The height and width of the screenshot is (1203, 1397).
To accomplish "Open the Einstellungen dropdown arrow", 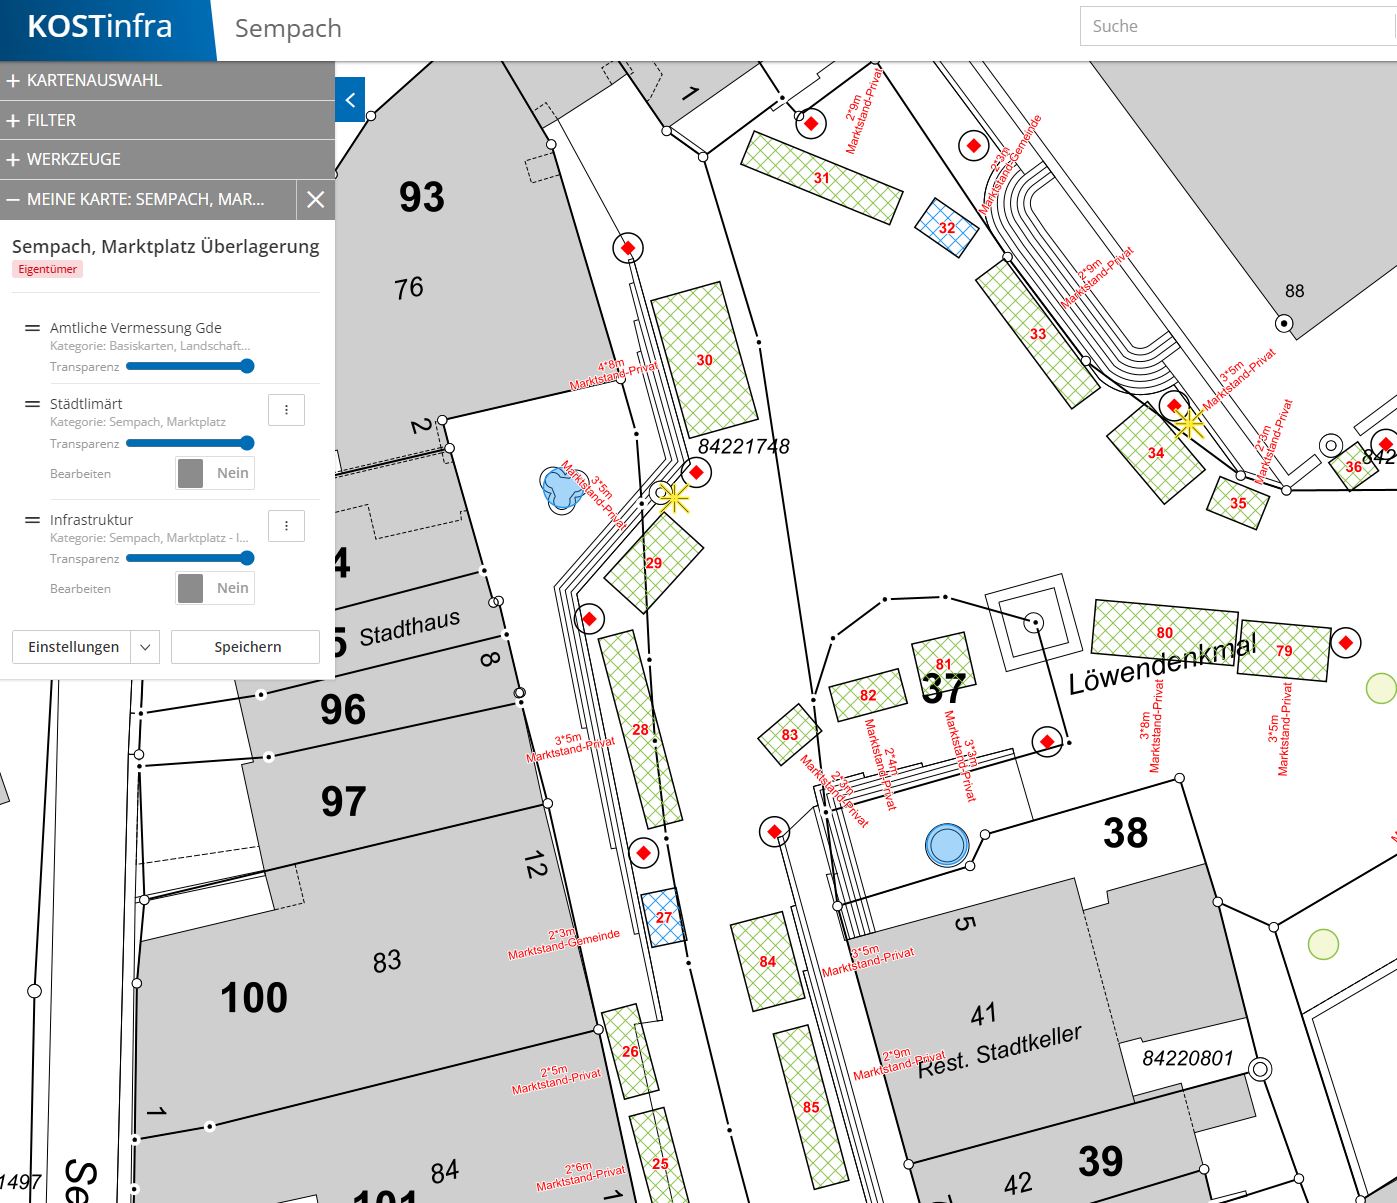I will [x=146, y=647].
